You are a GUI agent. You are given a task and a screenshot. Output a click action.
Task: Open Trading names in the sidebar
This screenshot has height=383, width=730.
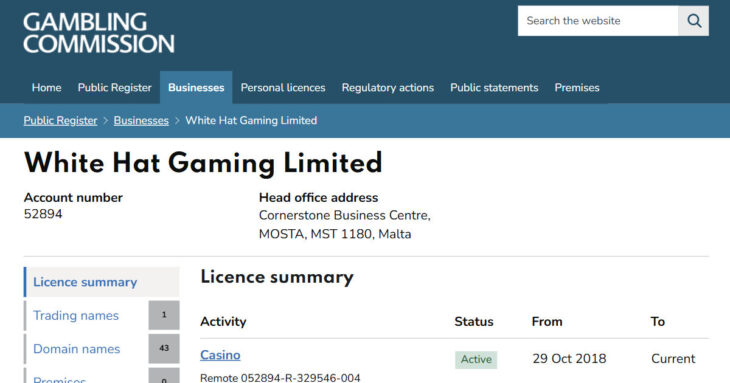pyautogui.click(x=76, y=316)
